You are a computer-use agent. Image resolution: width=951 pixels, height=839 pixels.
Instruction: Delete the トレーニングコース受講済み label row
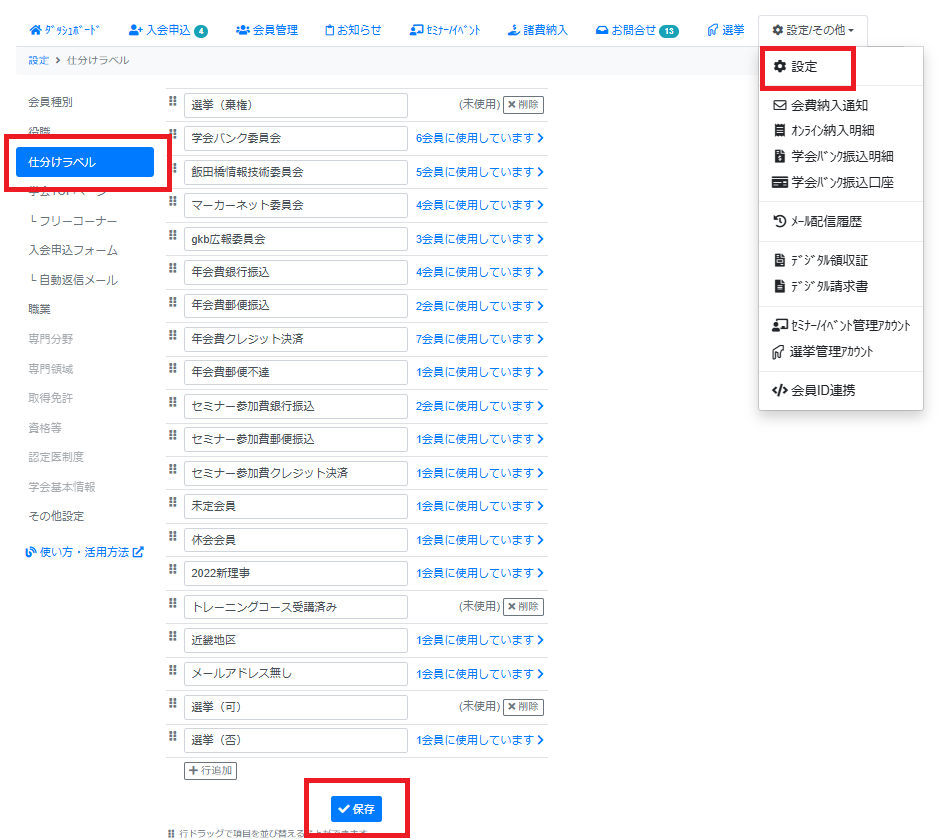pyautogui.click(x=523, y=606)
